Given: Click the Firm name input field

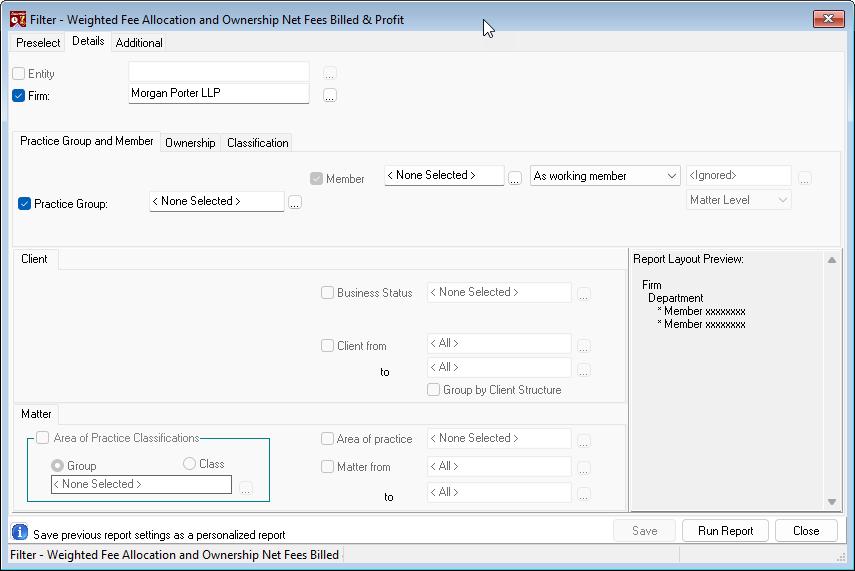Looking at the screenshot, I should click(219, 93).
